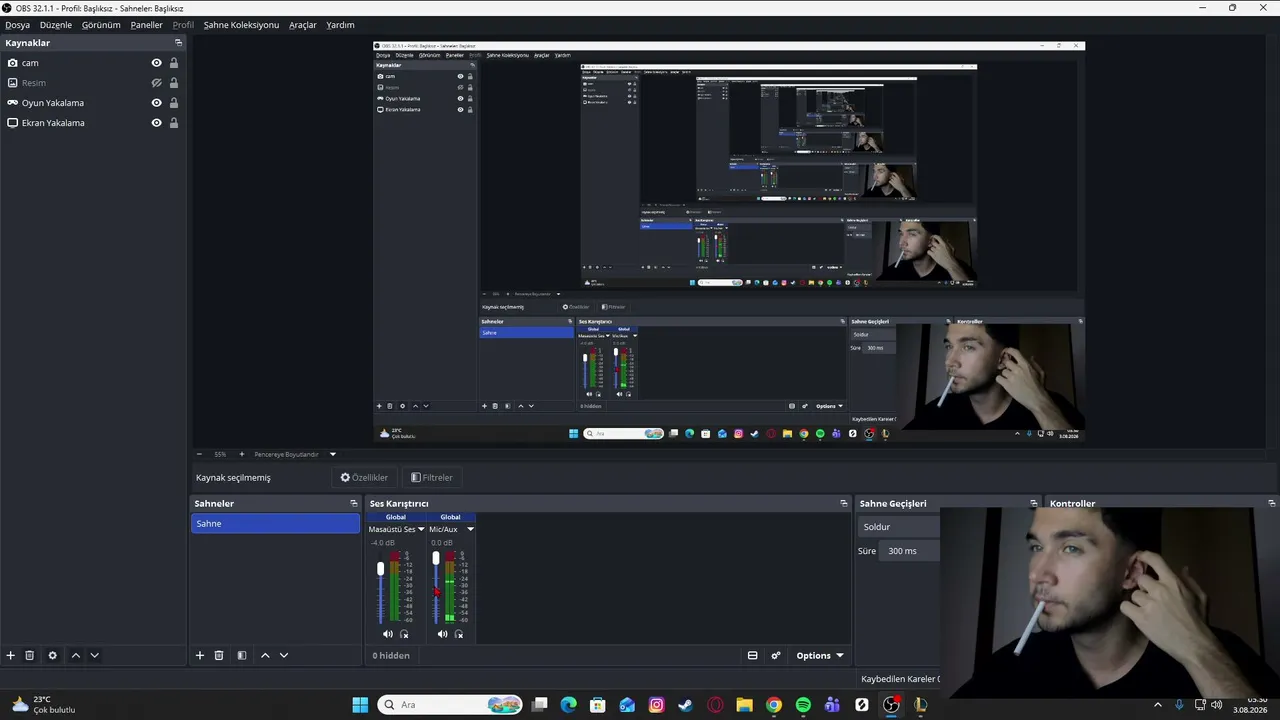This screenshot has width=1280, height=720.
Task: Show the Resim source
Action: click(156, 83)
